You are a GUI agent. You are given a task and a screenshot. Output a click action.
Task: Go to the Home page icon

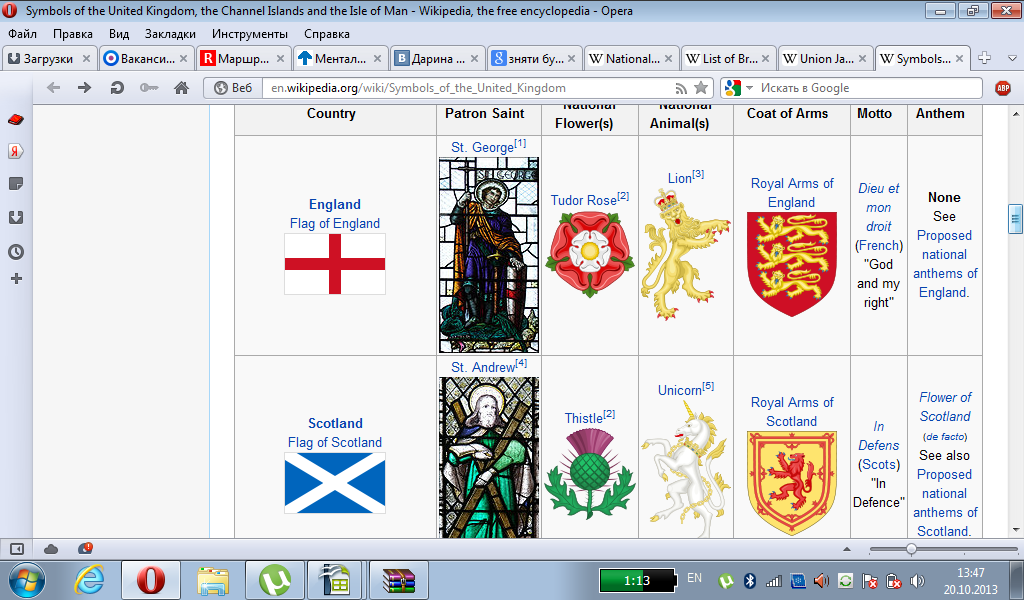[x=181, y=87]
